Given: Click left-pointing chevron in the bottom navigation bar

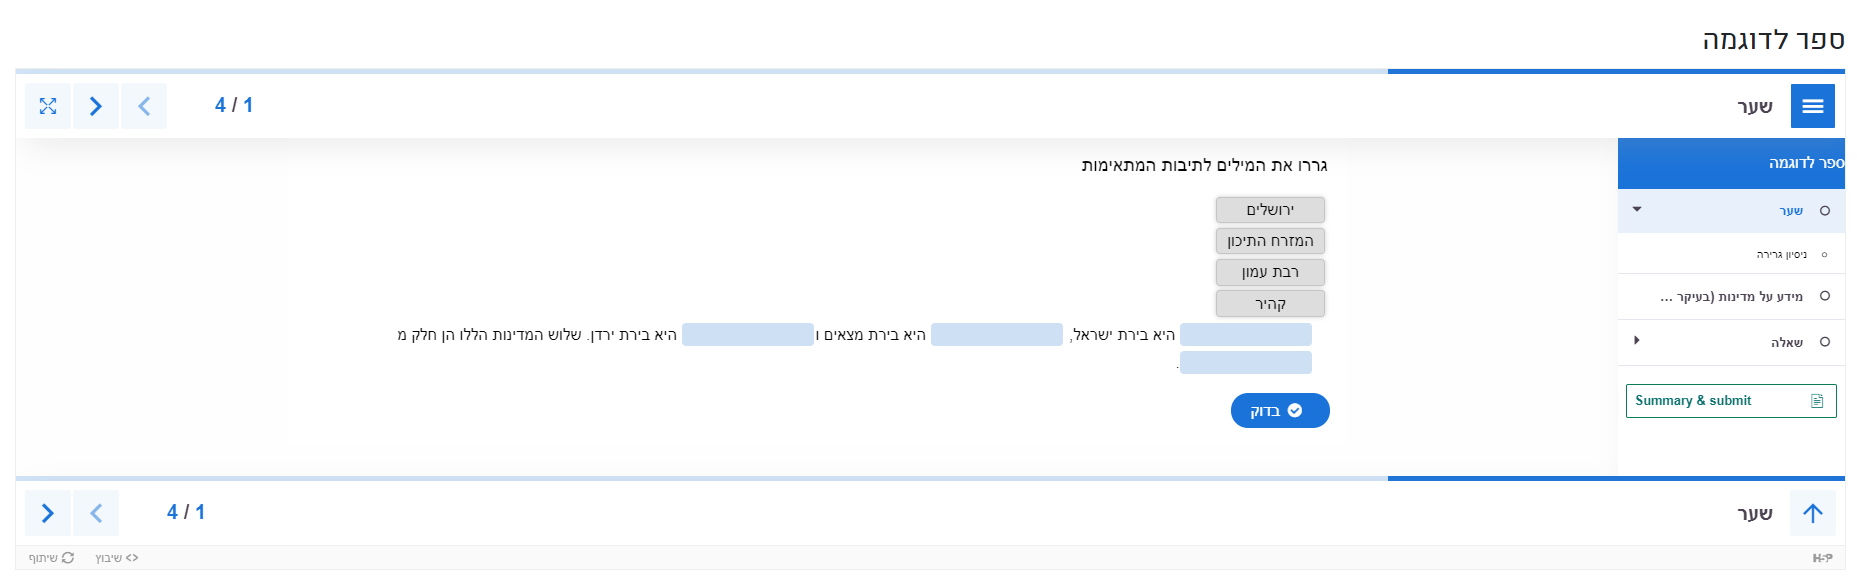Looking at the screenshot, I should pos(96,513).
